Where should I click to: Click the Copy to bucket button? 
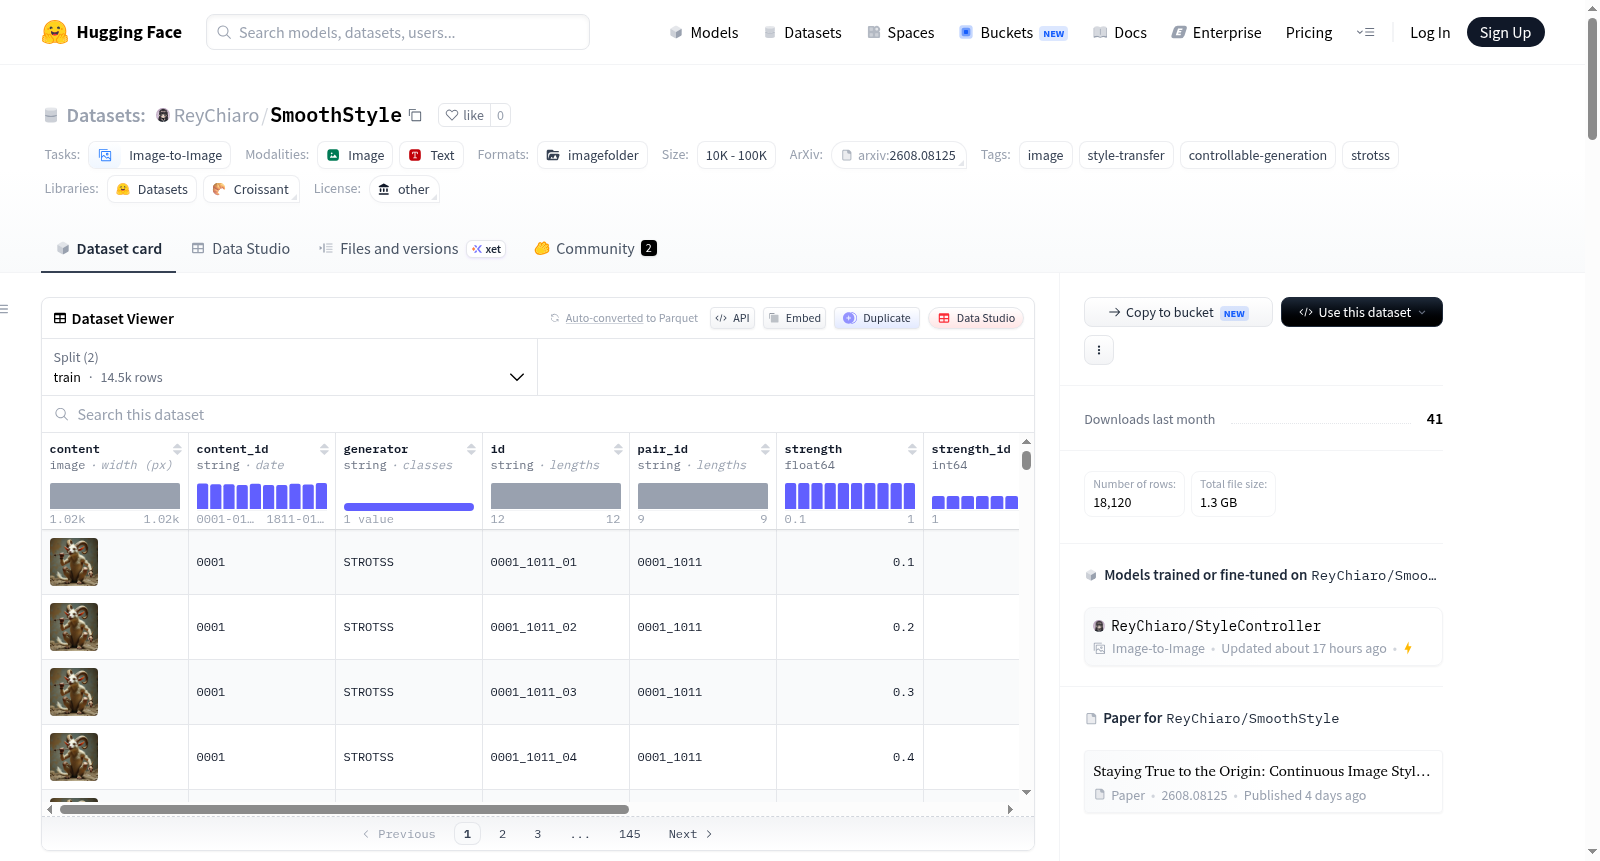pos(1178,312)
